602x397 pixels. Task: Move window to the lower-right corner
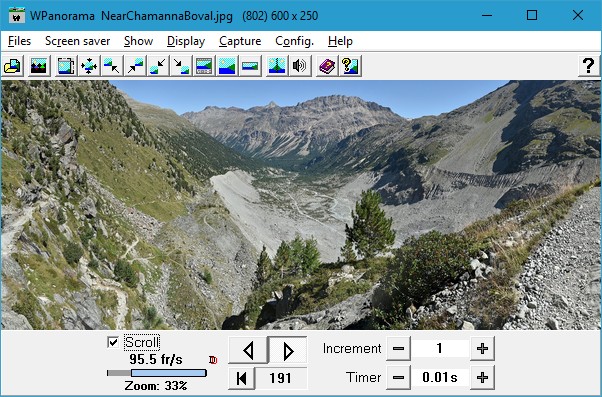[x=181, y=66]
